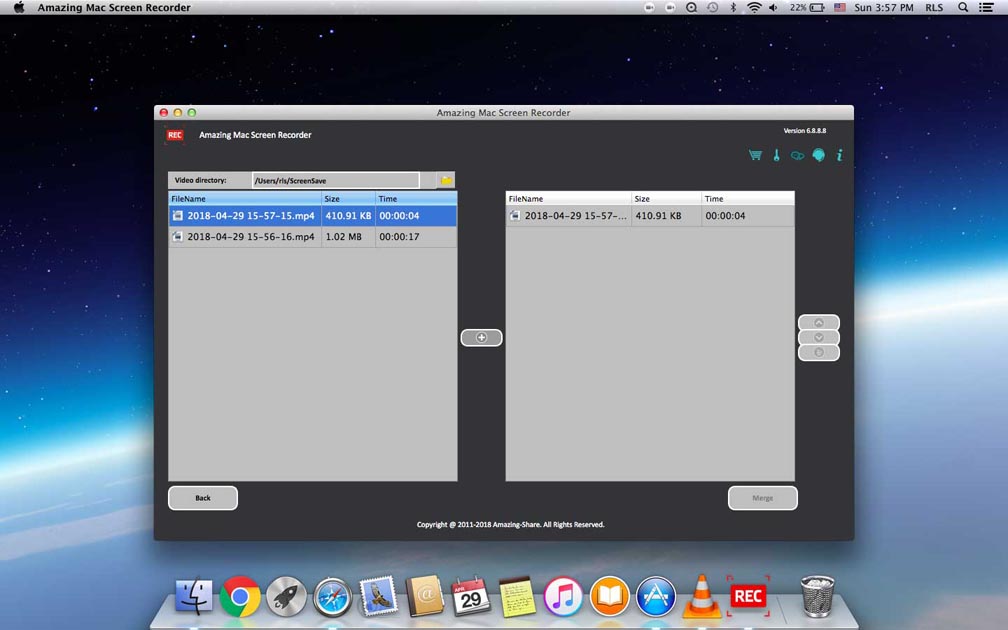Move merge item down with arrow button

coord(818,338)
